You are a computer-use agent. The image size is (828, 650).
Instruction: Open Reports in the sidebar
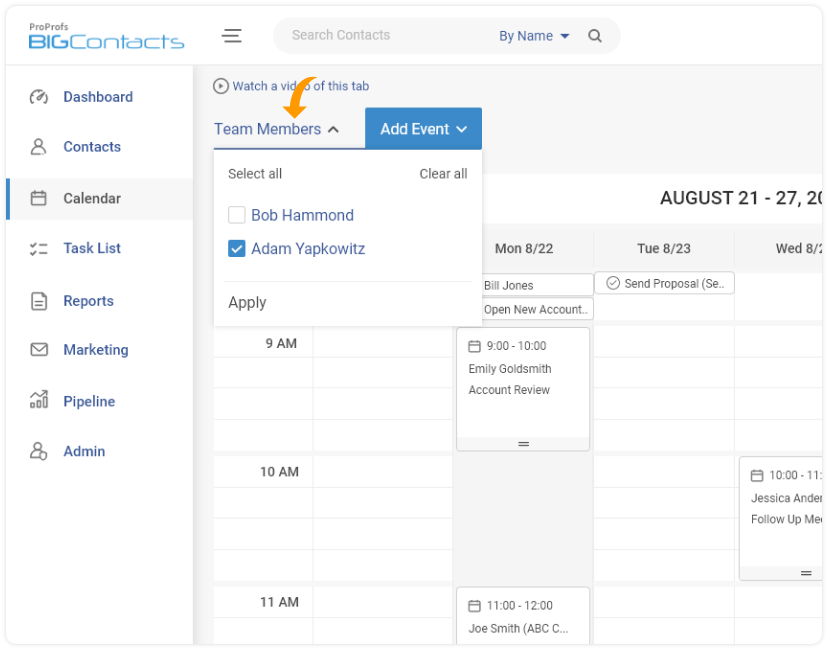(x=88, y=301)
